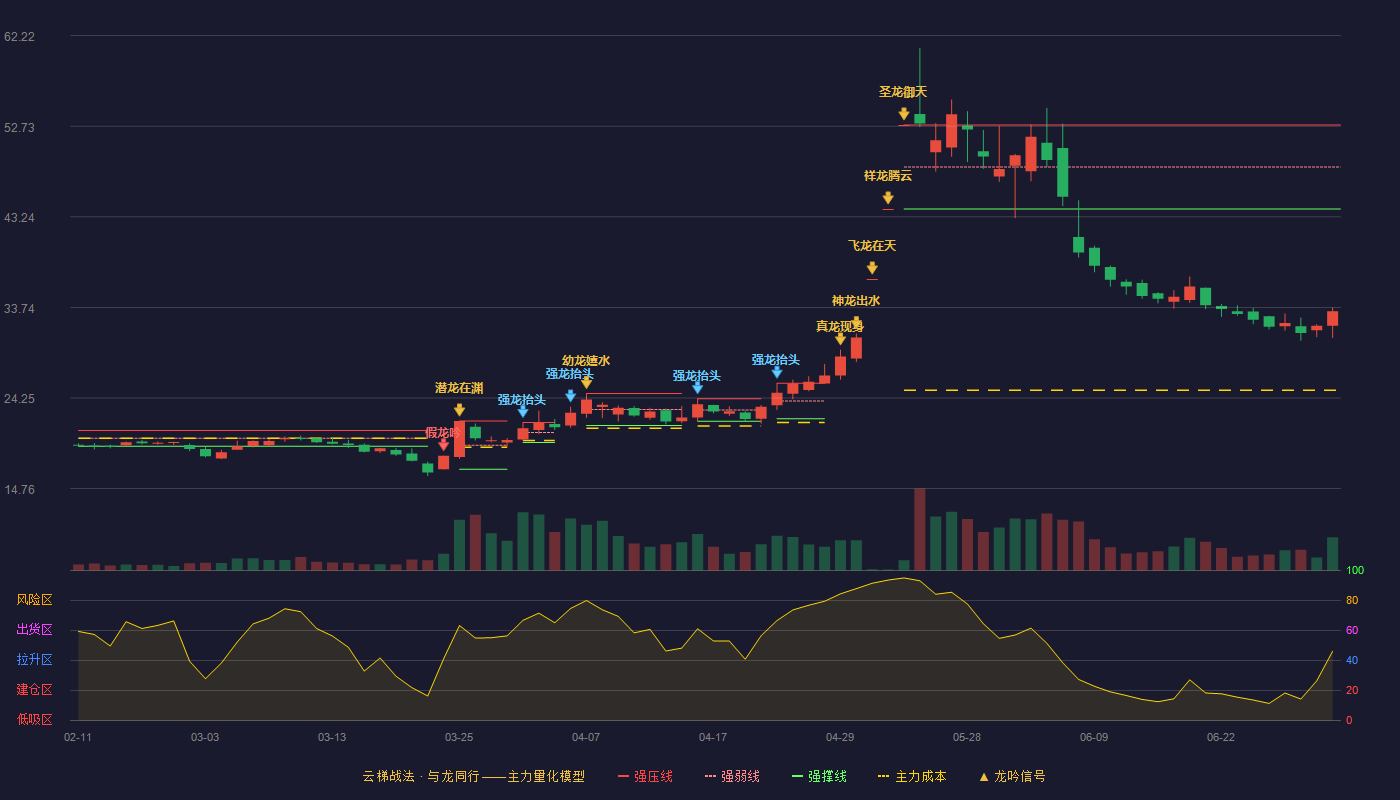Click the 潜龙在渊 signal arrow
This screenshot has width=1400, height=800.
459,410
